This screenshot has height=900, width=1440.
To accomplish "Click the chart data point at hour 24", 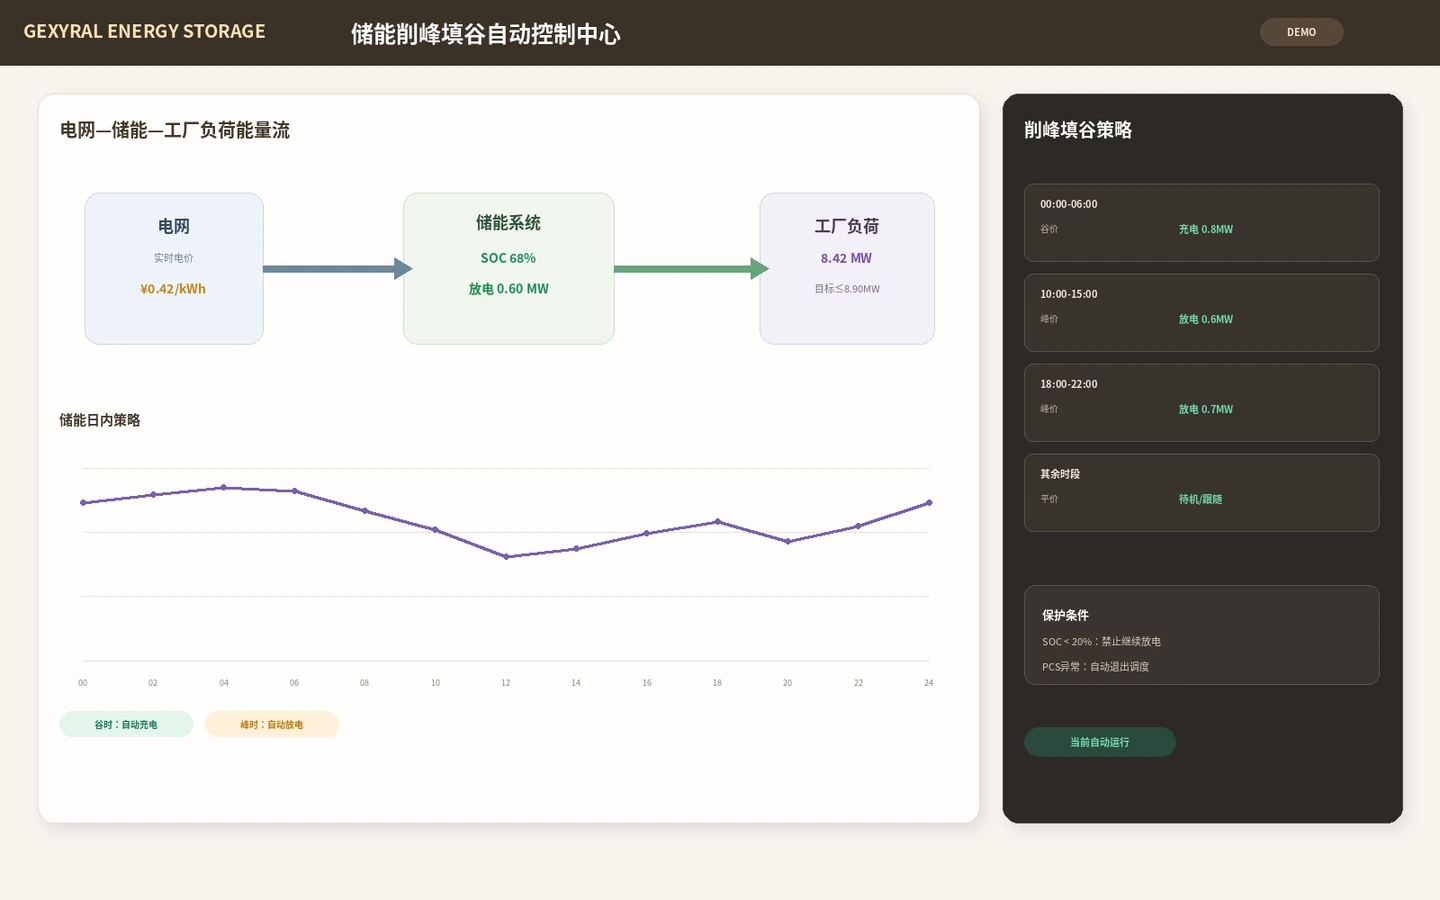I will [929, 503].
